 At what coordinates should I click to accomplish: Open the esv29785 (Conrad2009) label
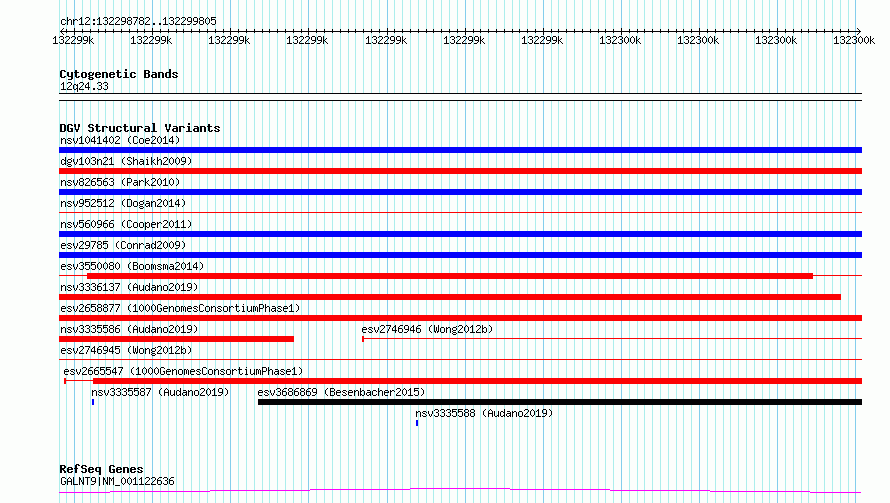(x=123, y=245)
